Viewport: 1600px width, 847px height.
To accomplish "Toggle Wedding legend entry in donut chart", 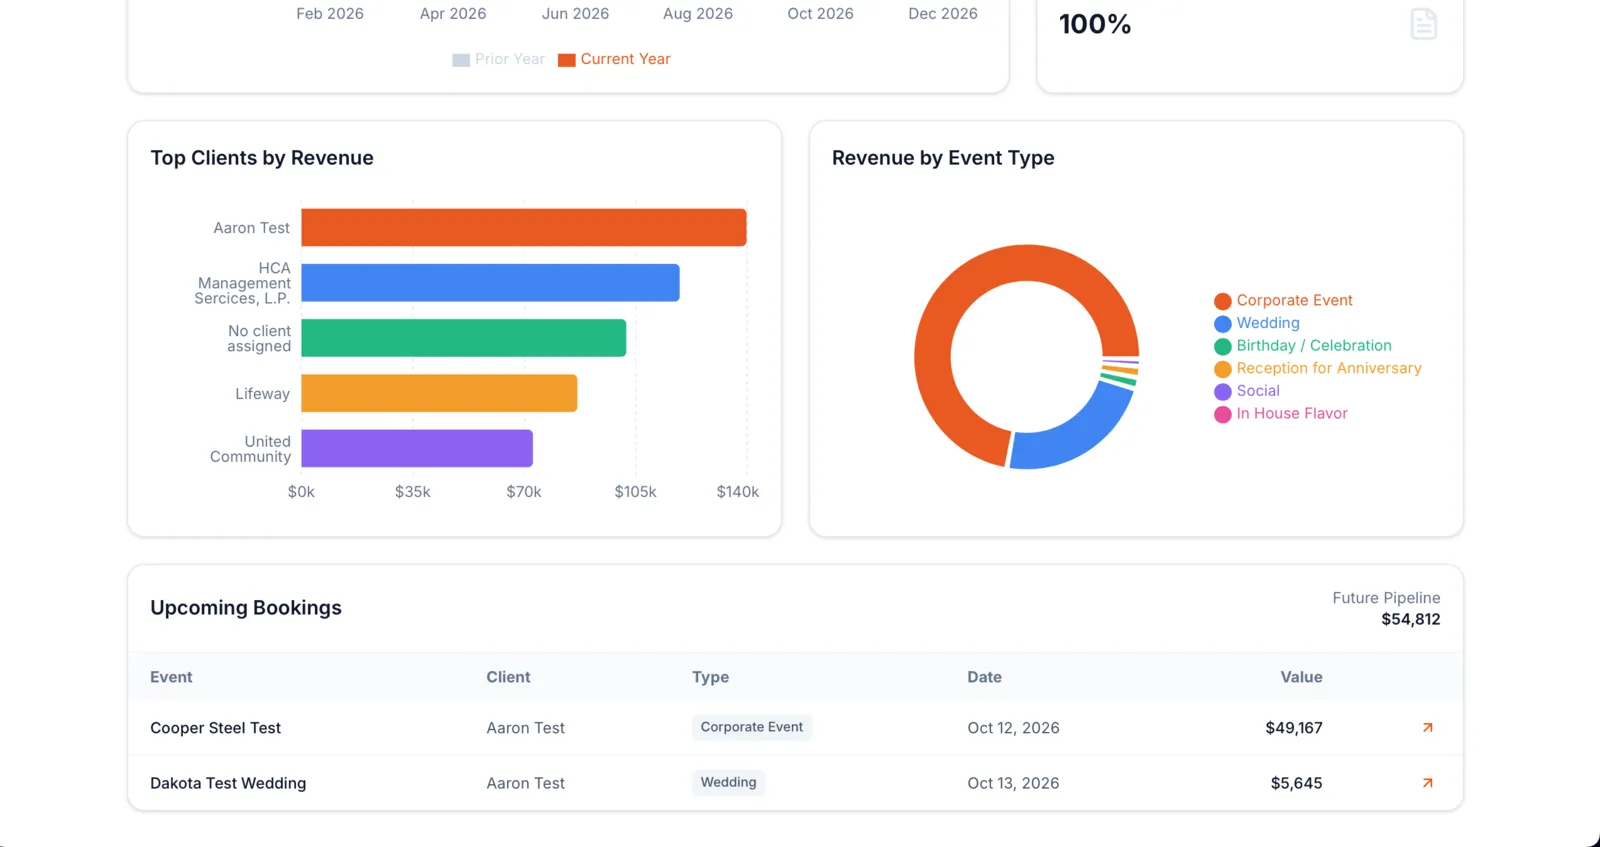I will [1257, 323].
